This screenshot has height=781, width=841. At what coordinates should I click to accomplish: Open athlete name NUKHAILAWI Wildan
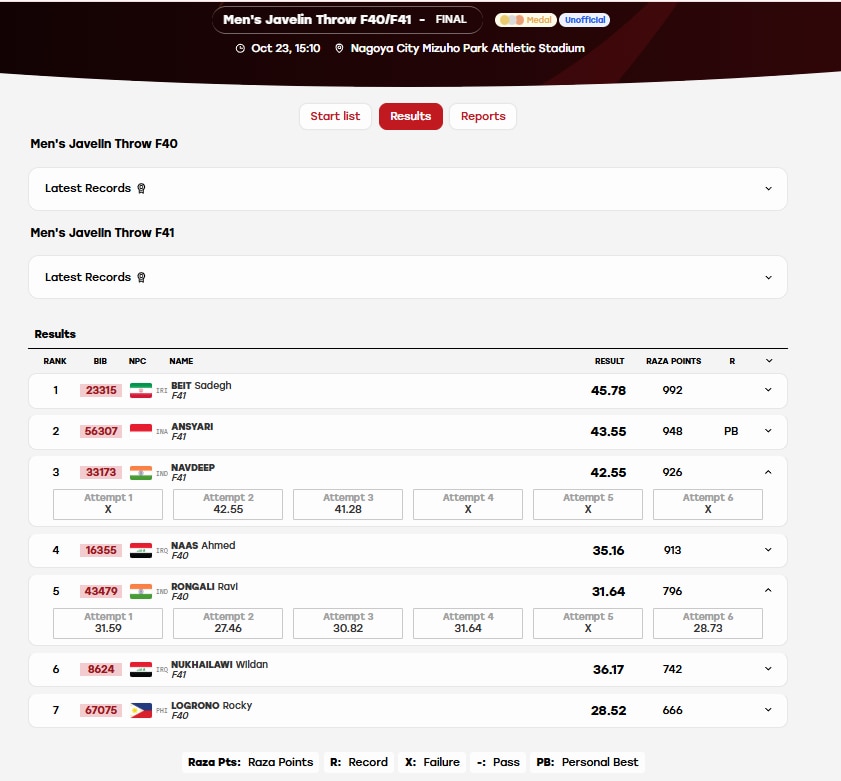coord(219,664)
